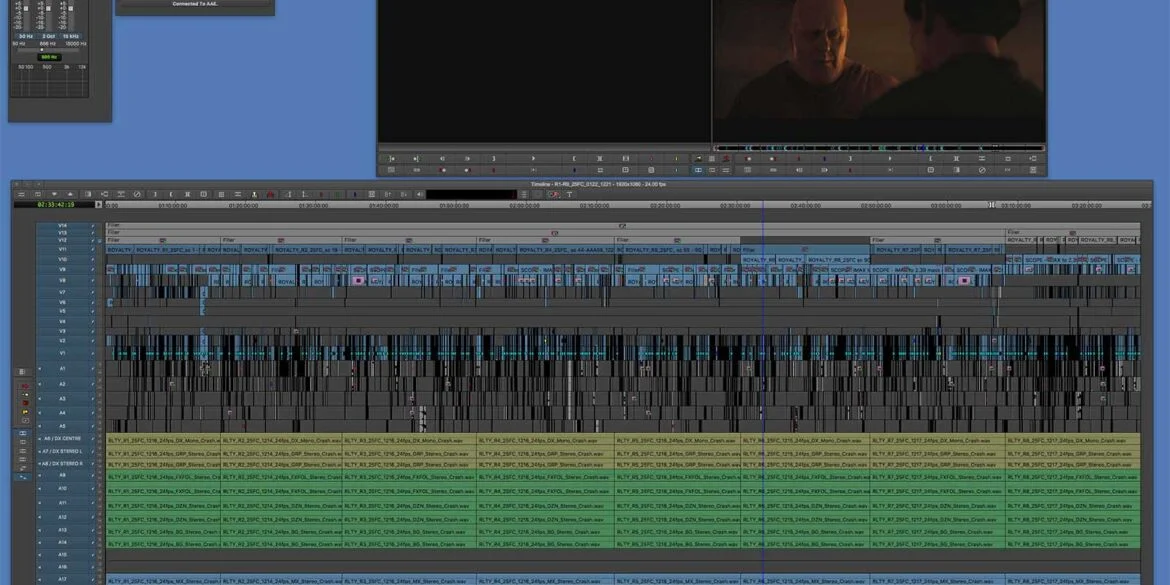Expand the A4 audio track disclosure arrow
This screenshot has height=585, width=1170.
(x=40, y=412)
